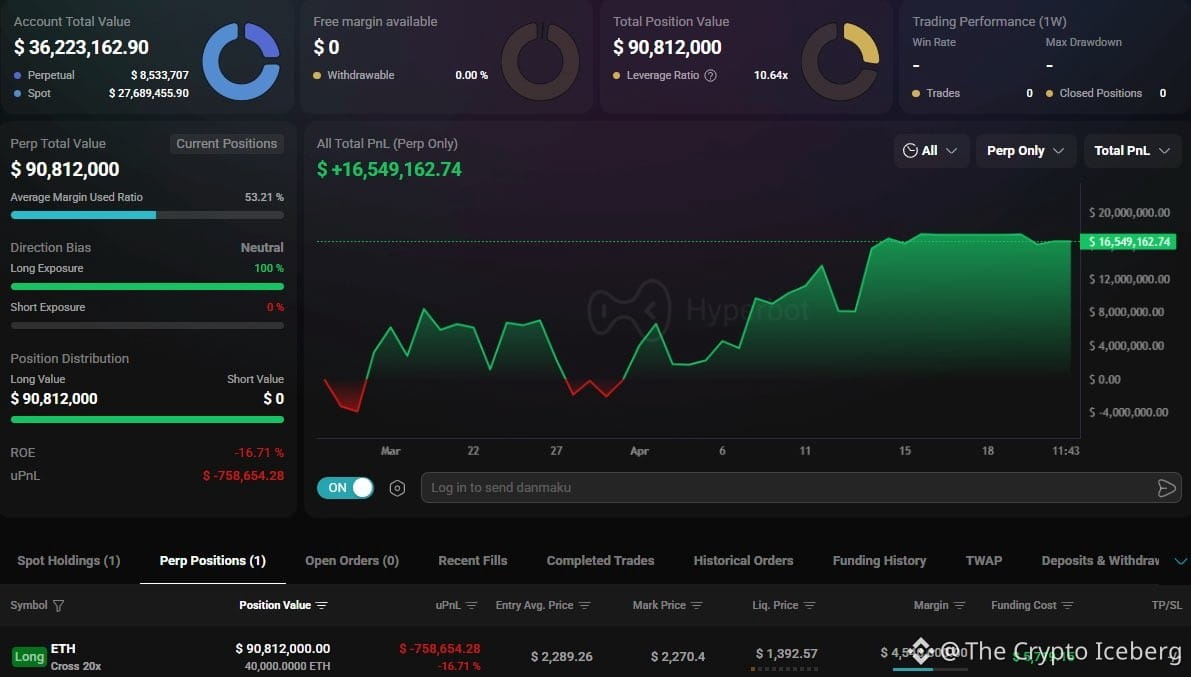Click the Free margin donut chart
The height and width of the screenshot is (677, 1191).
tap(541, 62)
